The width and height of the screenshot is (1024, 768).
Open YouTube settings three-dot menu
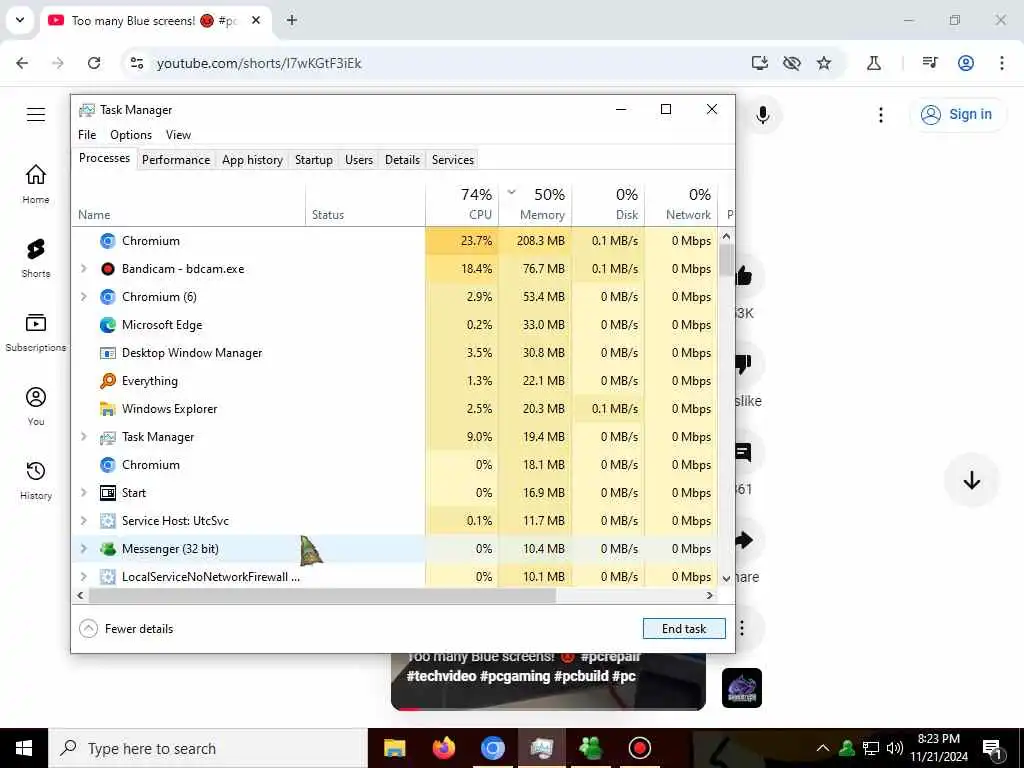point(881,115)
